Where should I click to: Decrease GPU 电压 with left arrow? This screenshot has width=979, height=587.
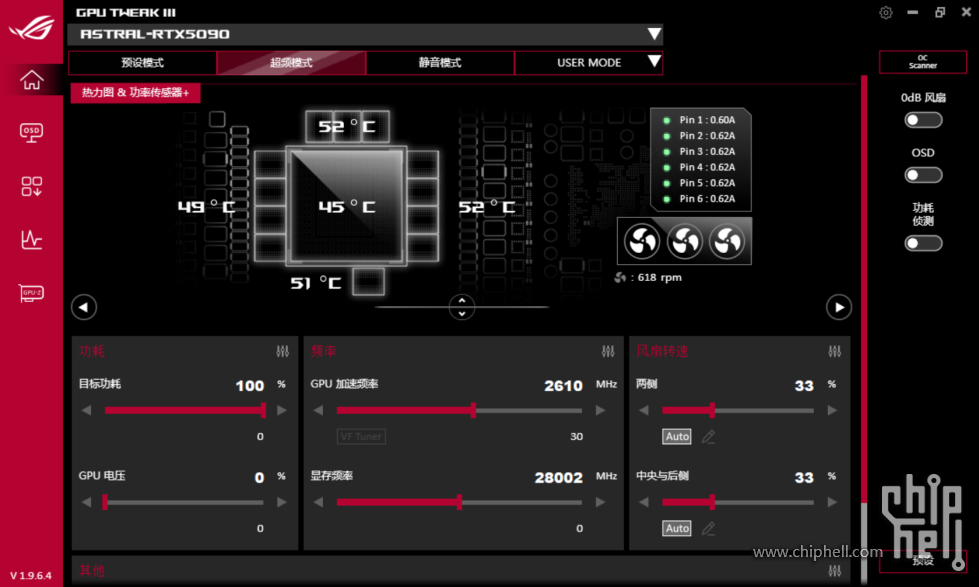click(87, 502)
